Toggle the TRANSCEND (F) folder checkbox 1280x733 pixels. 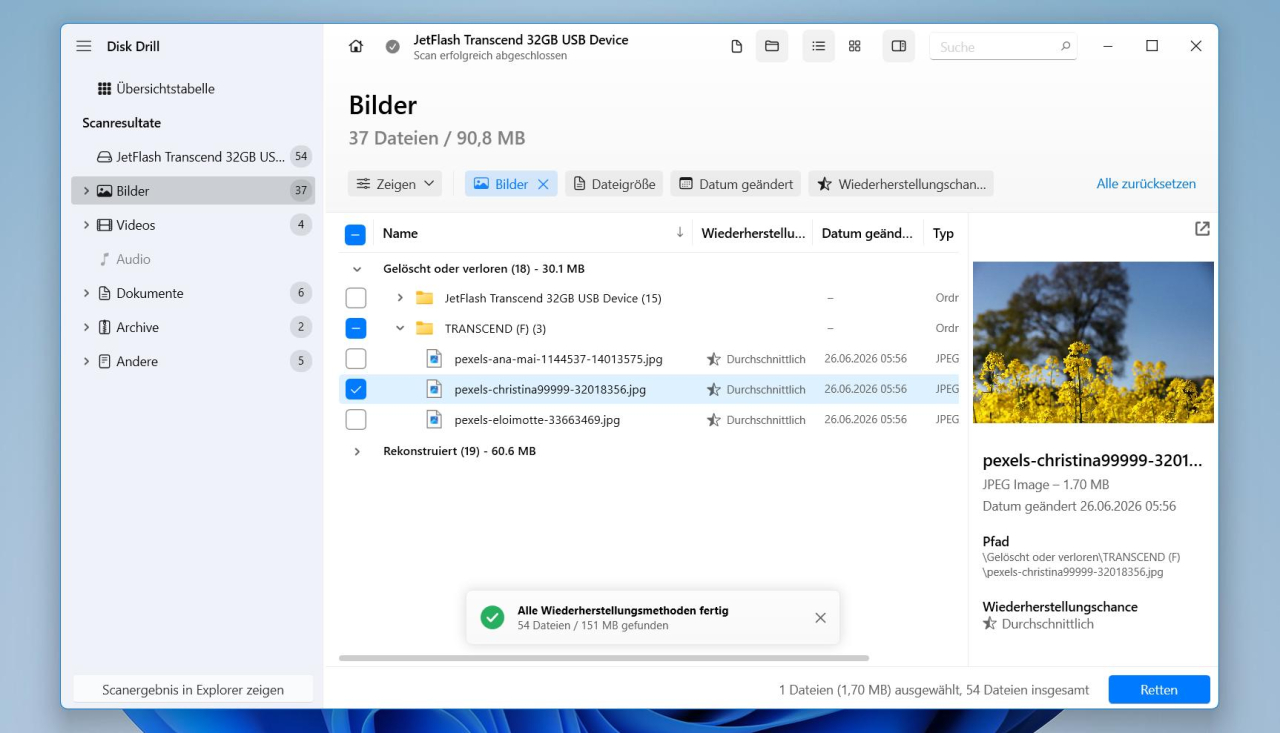click(x=355, y=328)
